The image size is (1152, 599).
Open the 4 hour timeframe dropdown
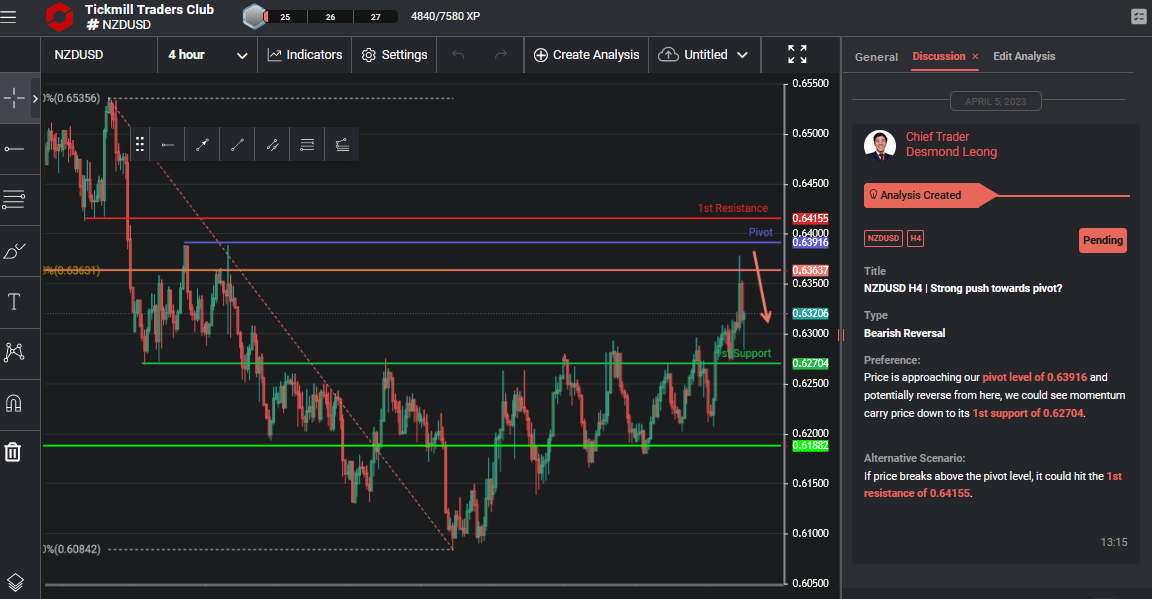[207, 55]
